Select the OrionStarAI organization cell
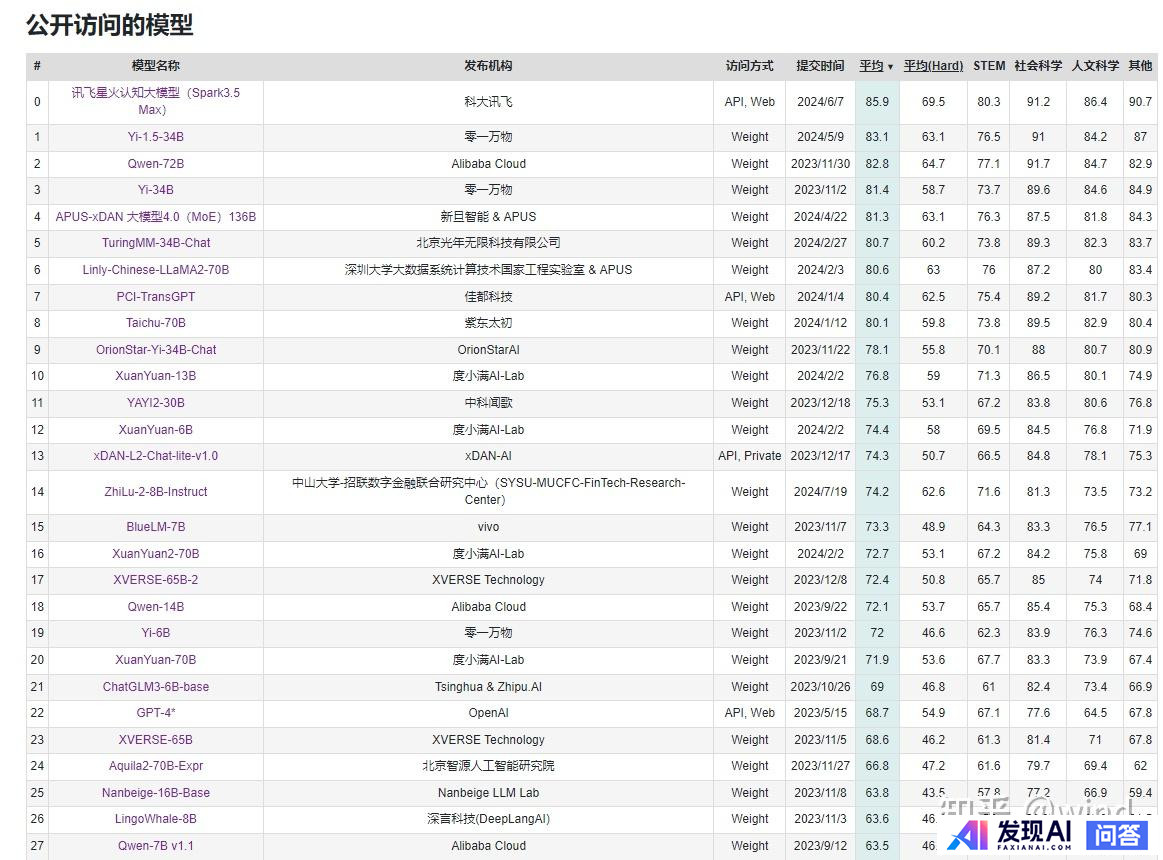 488,349
